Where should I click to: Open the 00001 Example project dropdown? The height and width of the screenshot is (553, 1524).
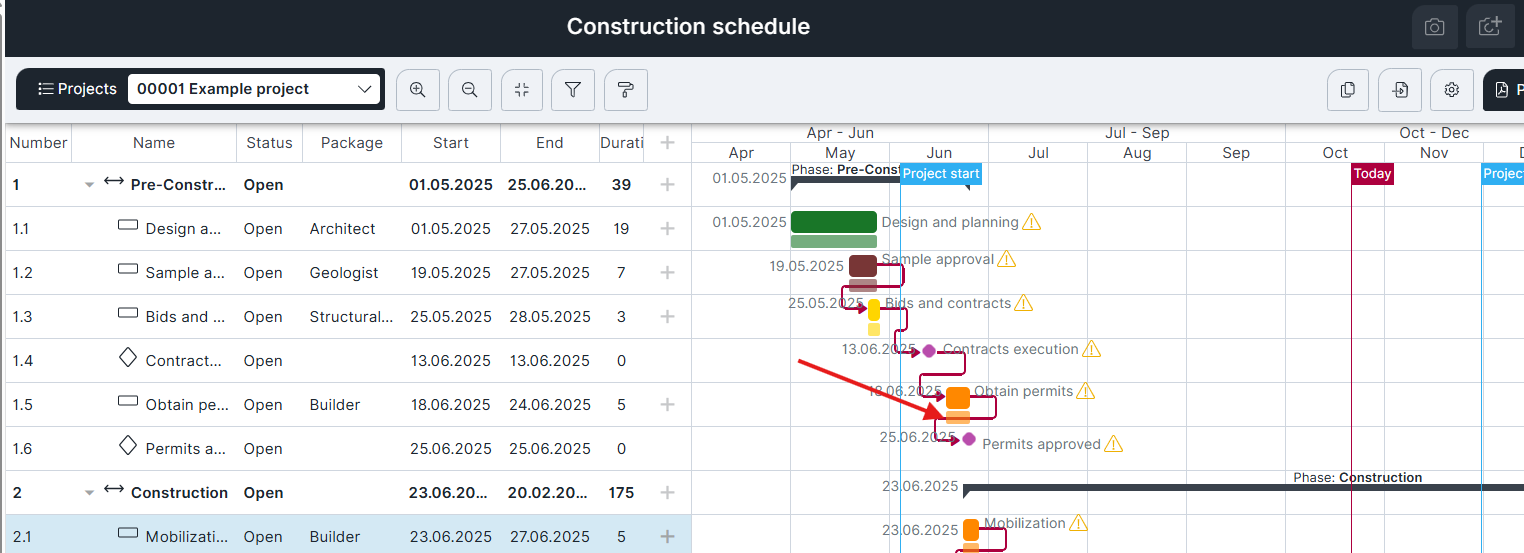[x=254, y=89]
